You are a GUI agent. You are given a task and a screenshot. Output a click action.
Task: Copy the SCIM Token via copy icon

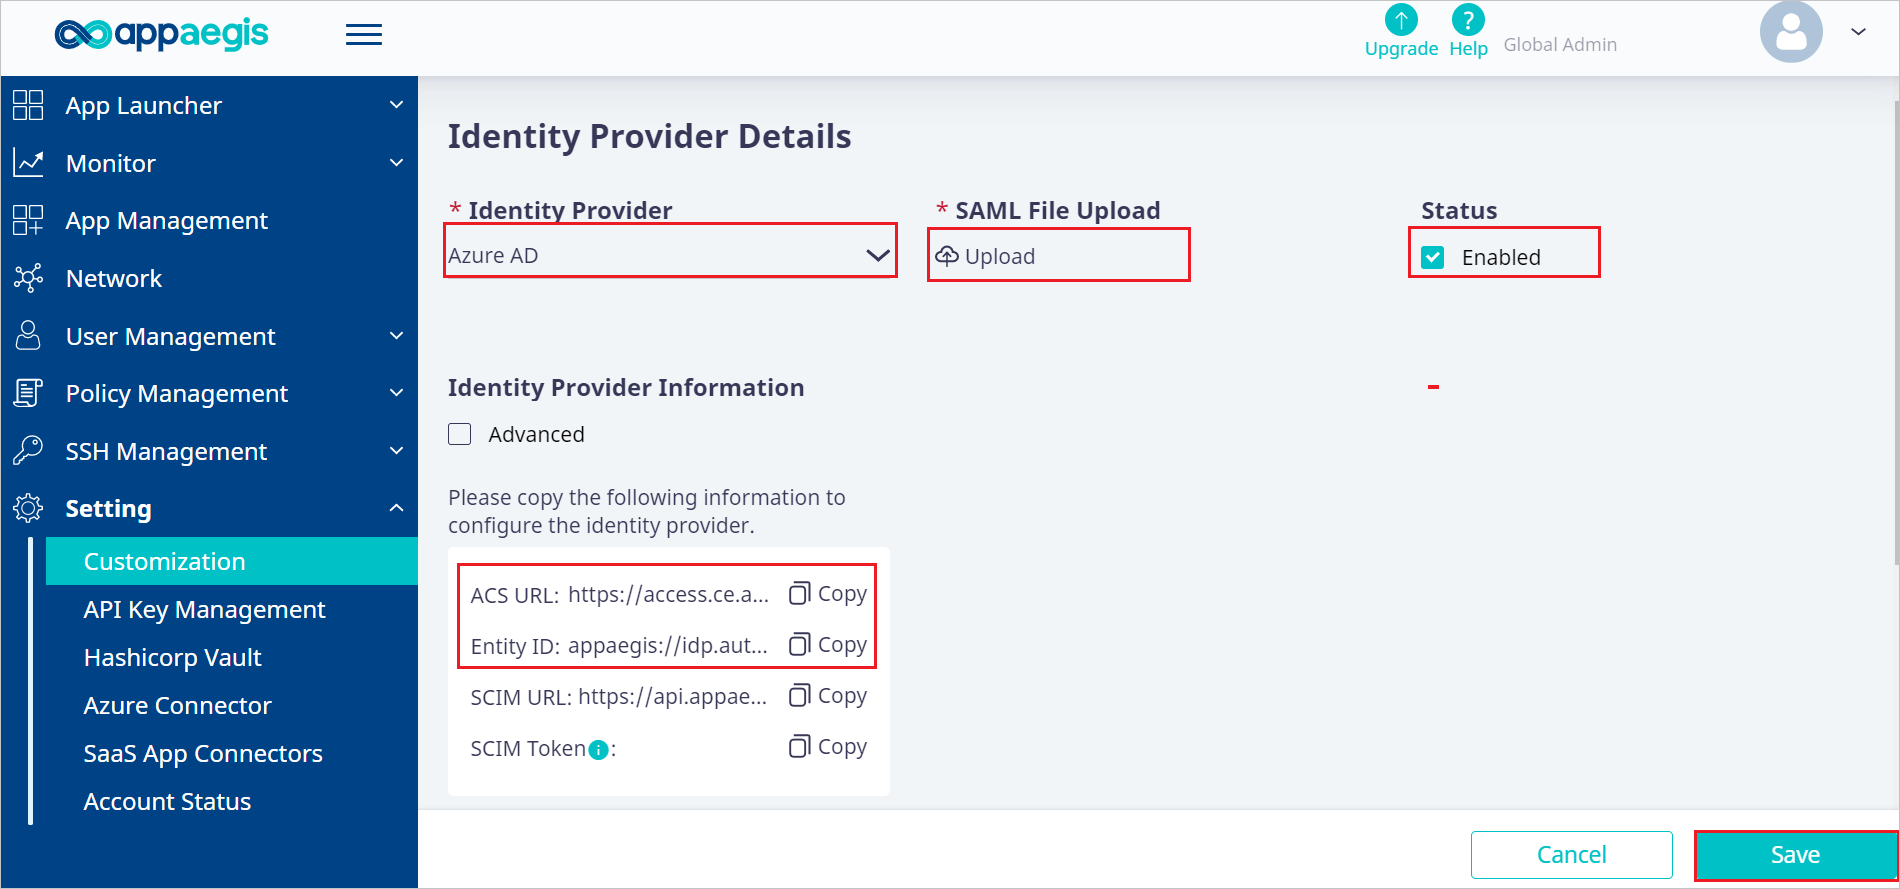tap(798, 746)
